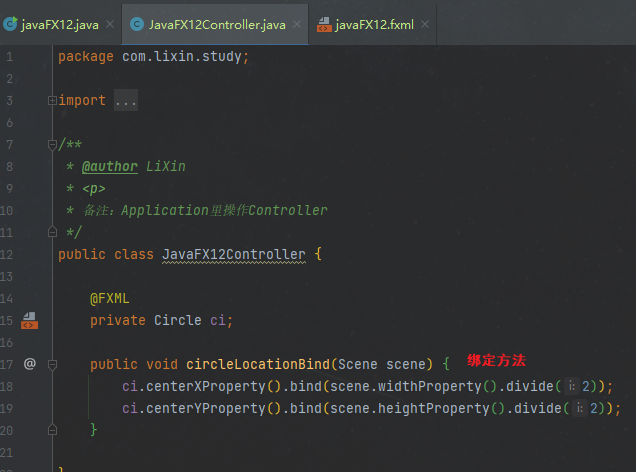Open the javaFX12.fxml tab

coord(374,25)
